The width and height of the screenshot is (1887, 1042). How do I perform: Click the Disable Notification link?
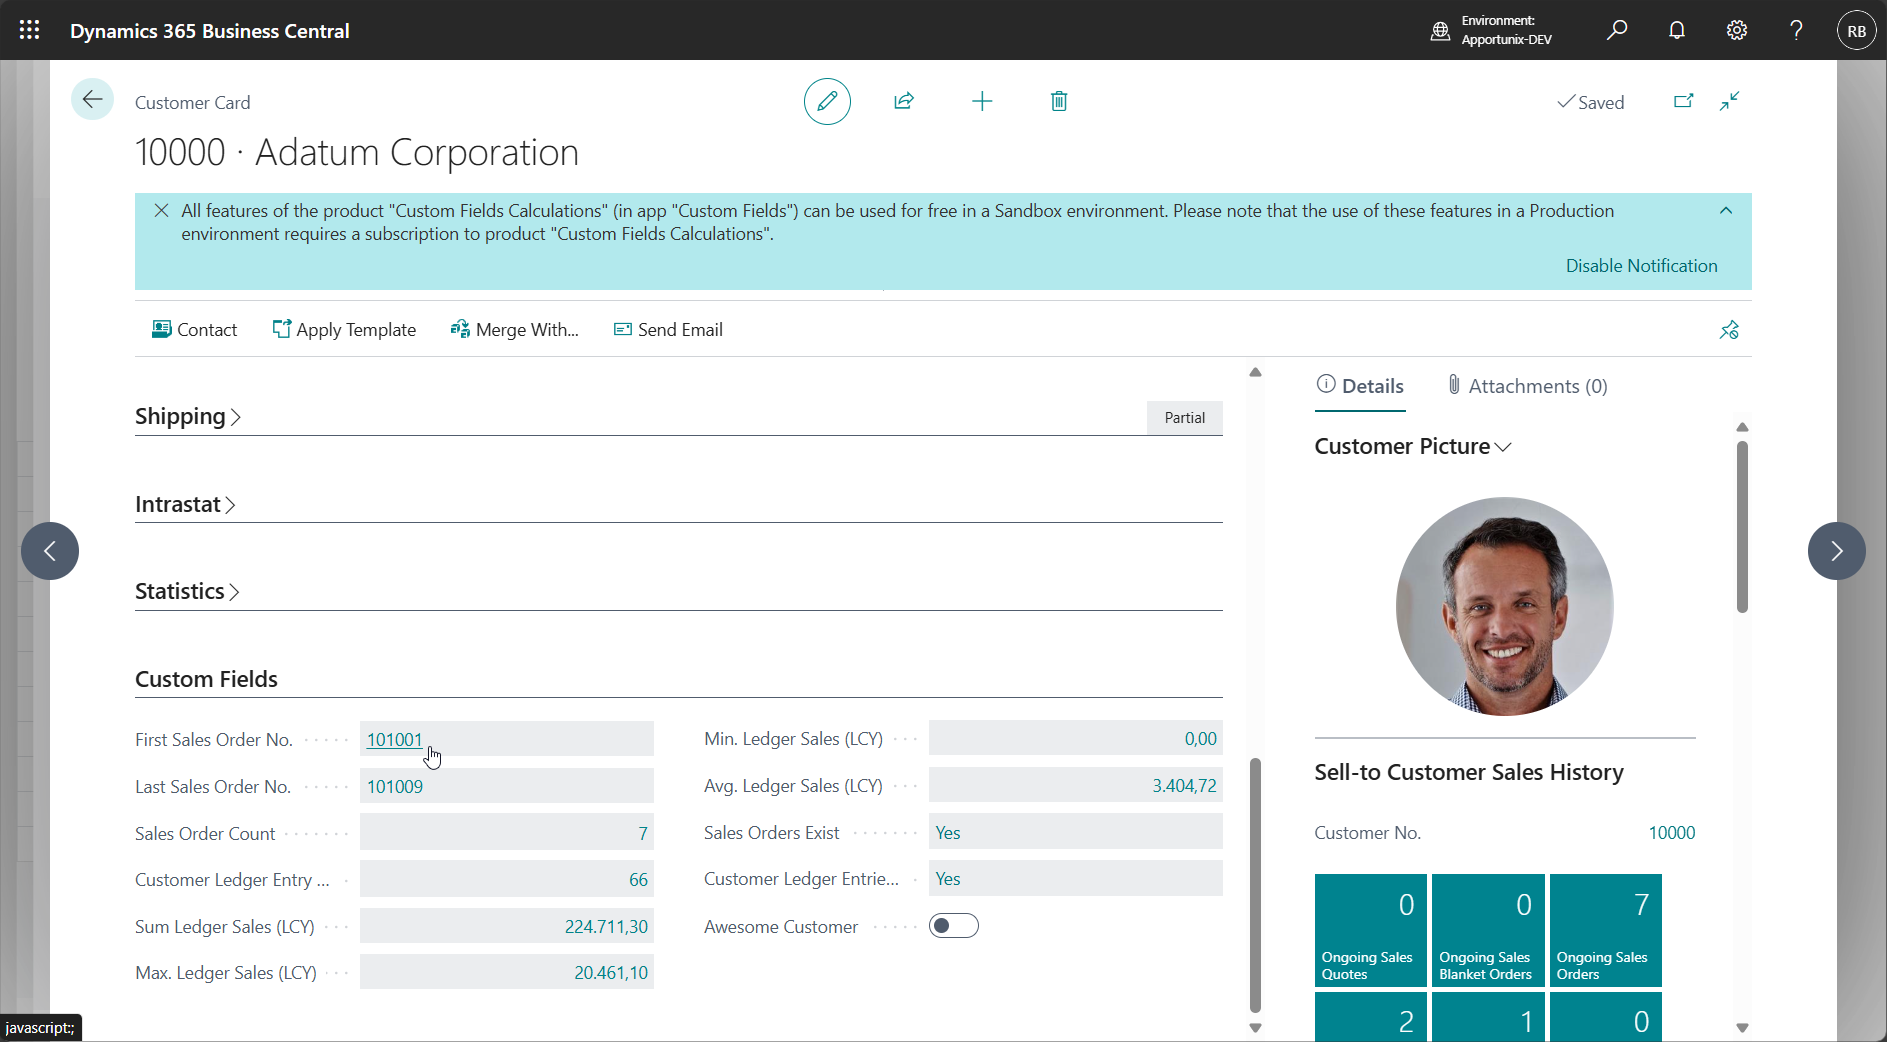coord(1641,266)
